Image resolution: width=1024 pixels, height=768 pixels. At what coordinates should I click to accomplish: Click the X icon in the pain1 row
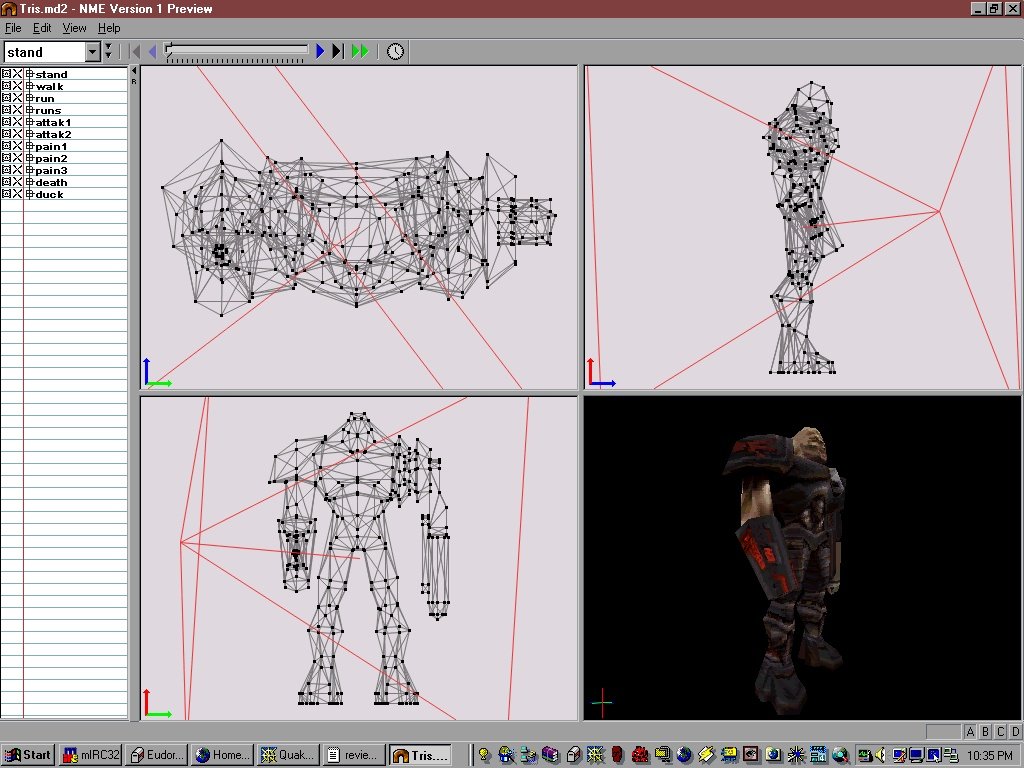pyautogui.click(x=18, y=146)
